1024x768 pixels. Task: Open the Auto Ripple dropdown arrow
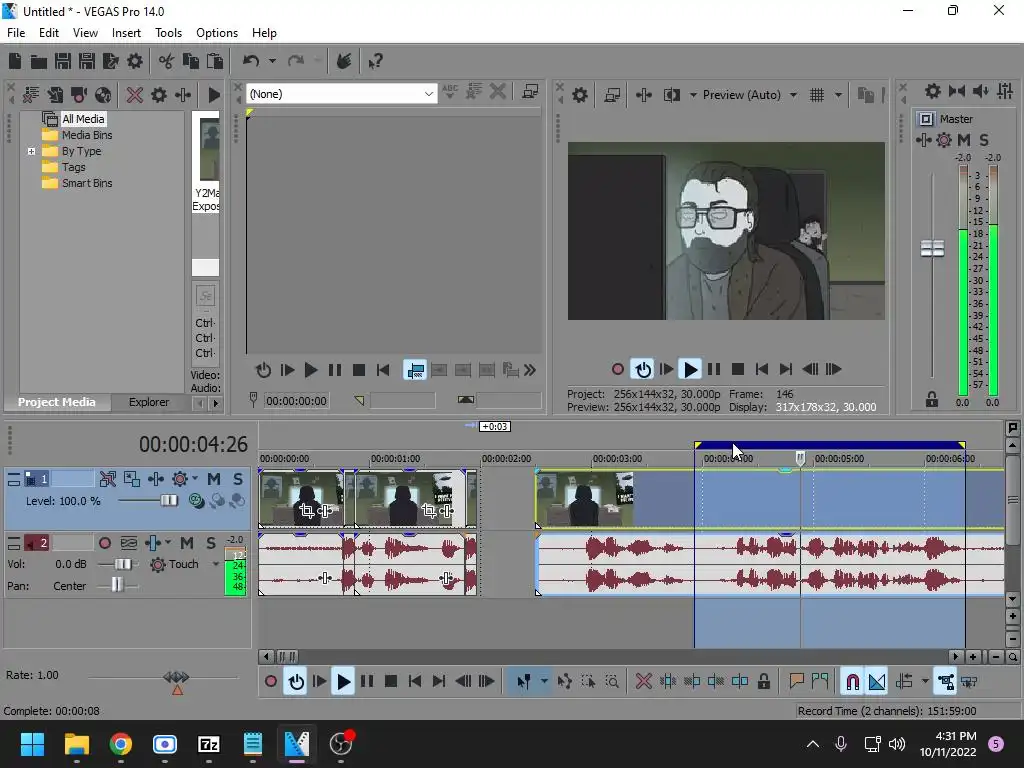[925, 682]
